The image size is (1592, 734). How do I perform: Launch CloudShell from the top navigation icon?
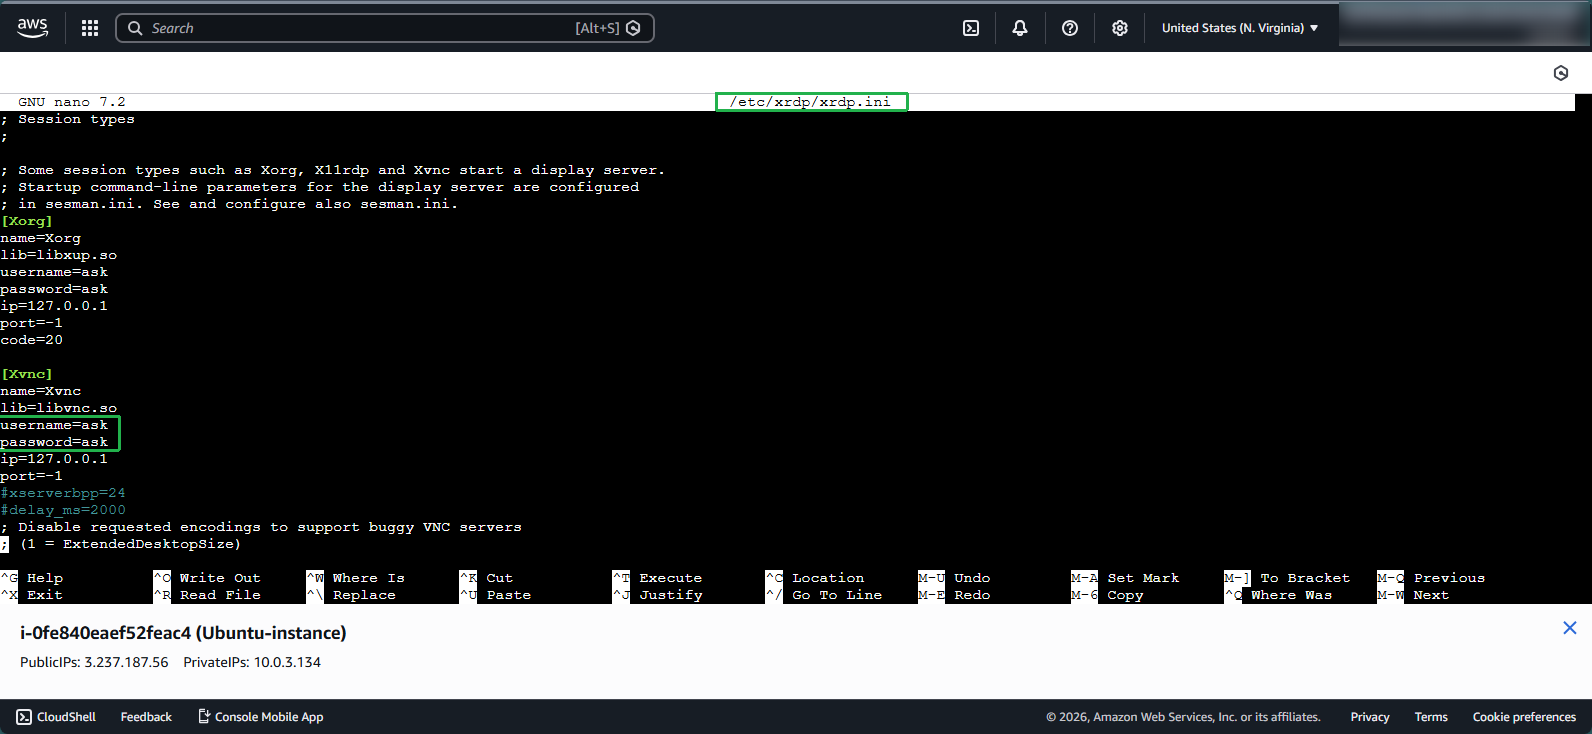click(971, 28)
